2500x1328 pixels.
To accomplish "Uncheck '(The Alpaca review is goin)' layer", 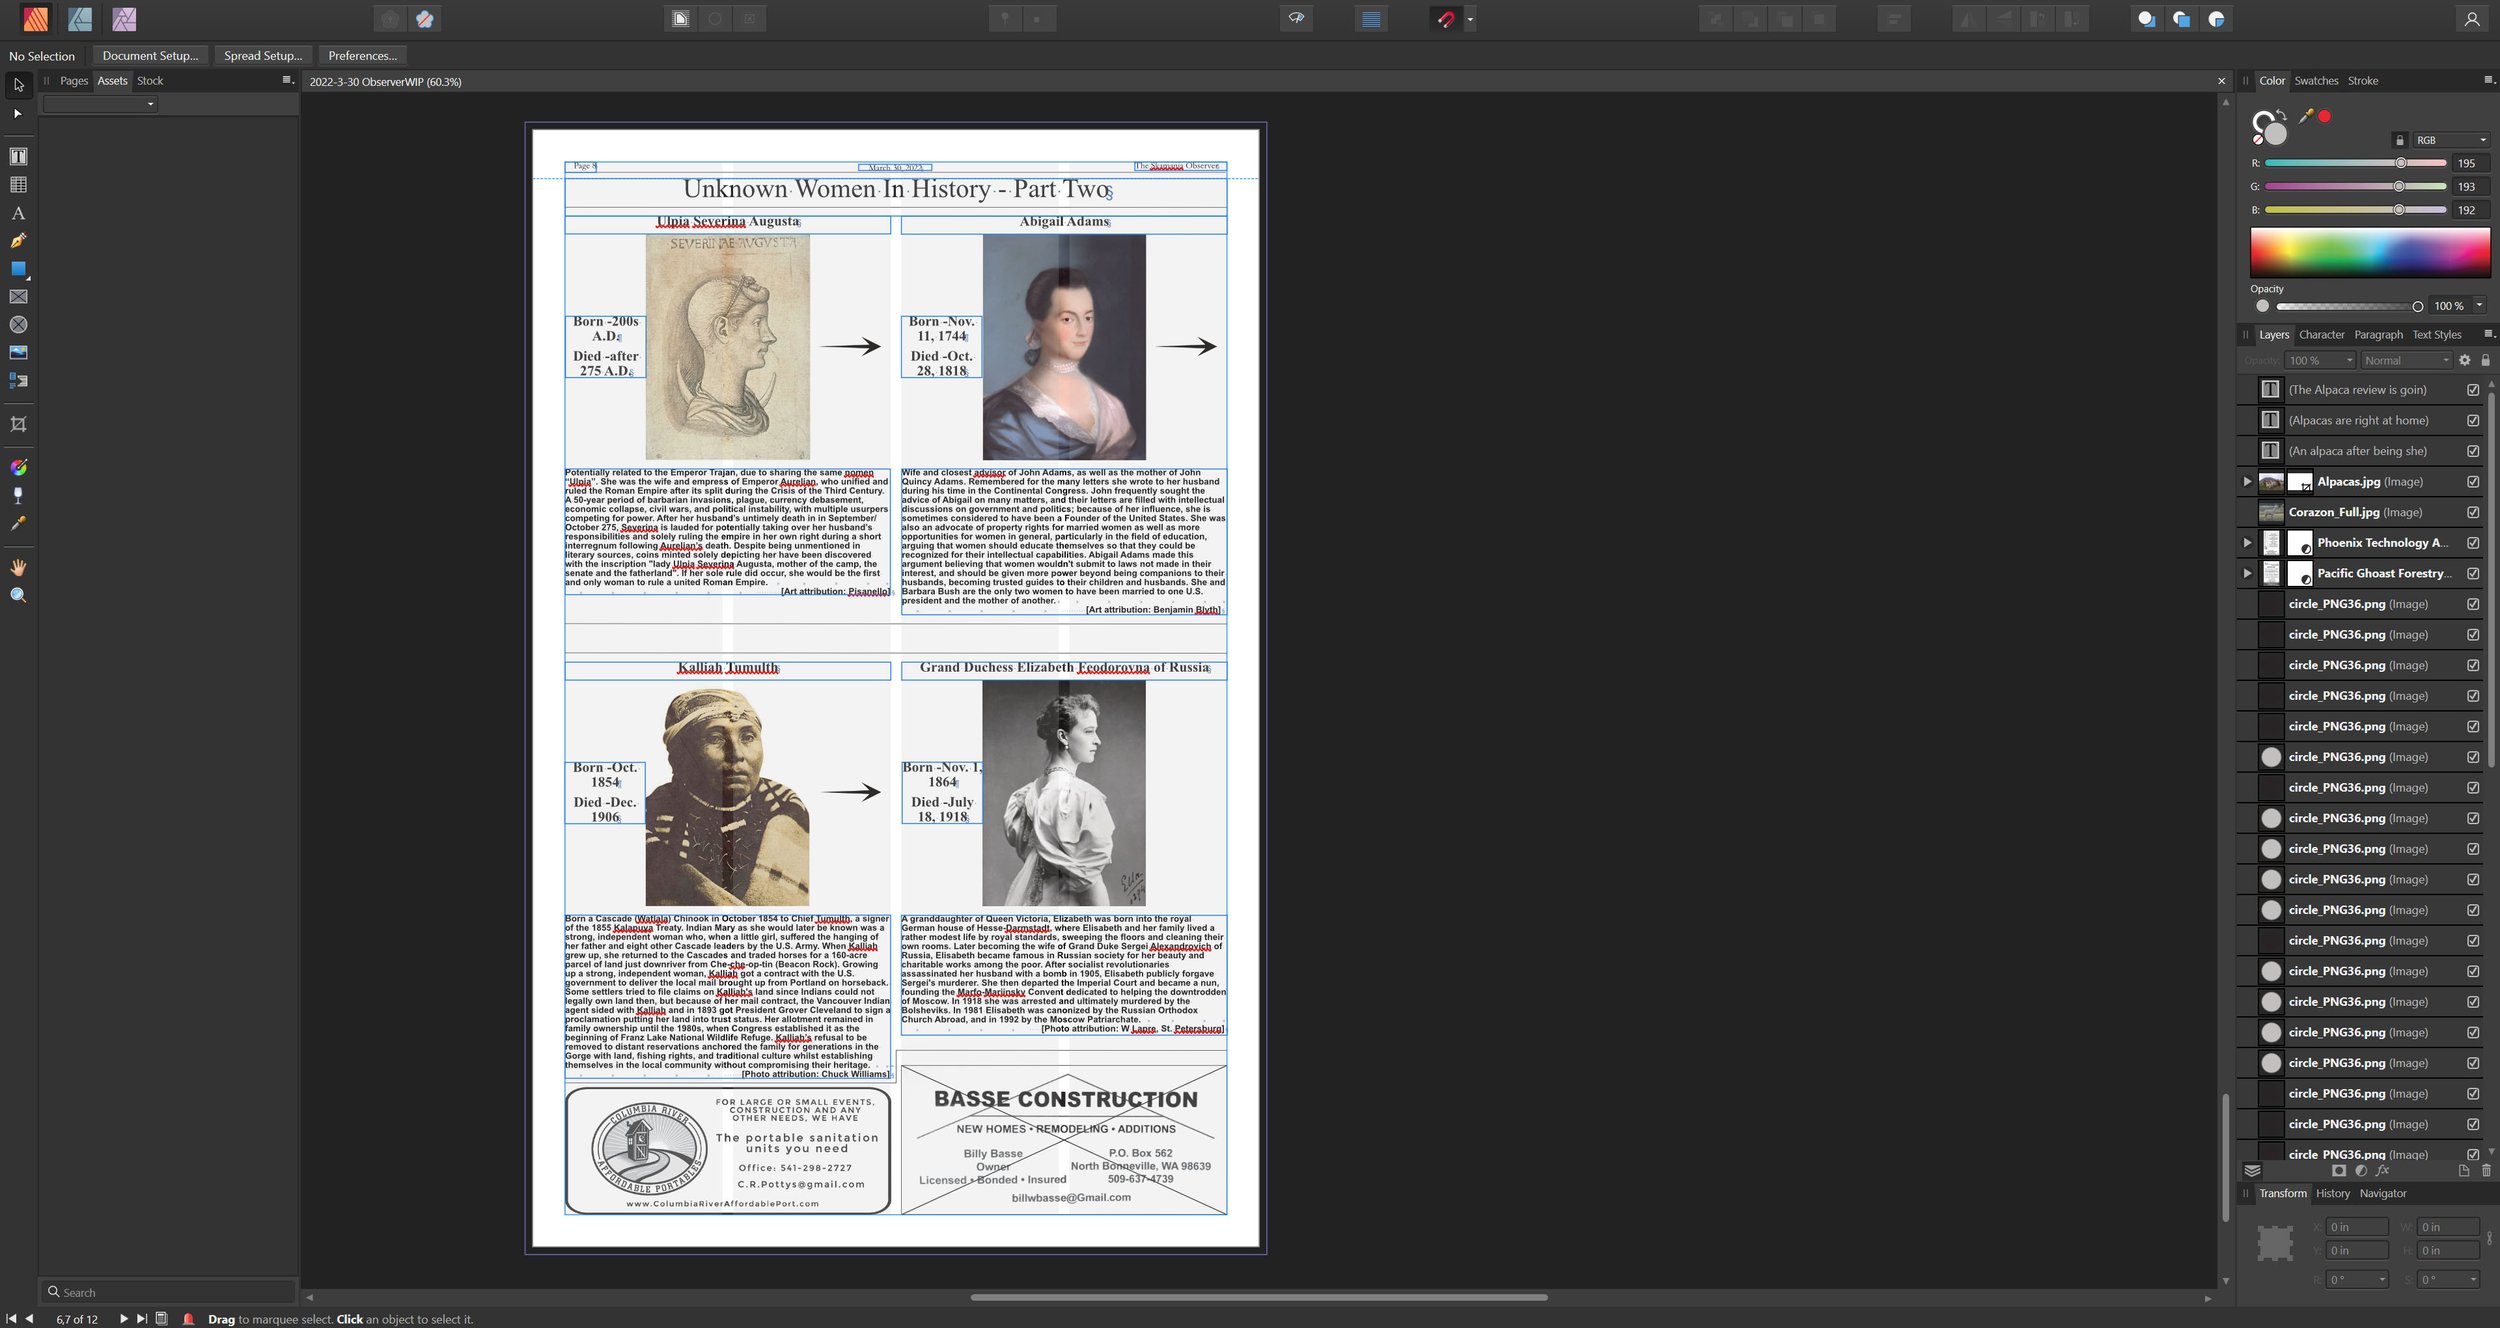I will [2473, 390].
